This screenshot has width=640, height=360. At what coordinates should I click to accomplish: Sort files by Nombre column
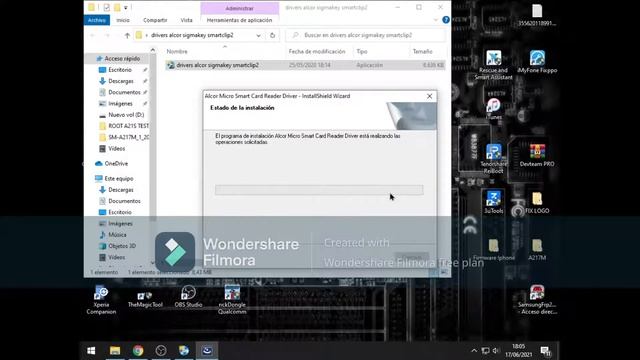click(177, 51)
